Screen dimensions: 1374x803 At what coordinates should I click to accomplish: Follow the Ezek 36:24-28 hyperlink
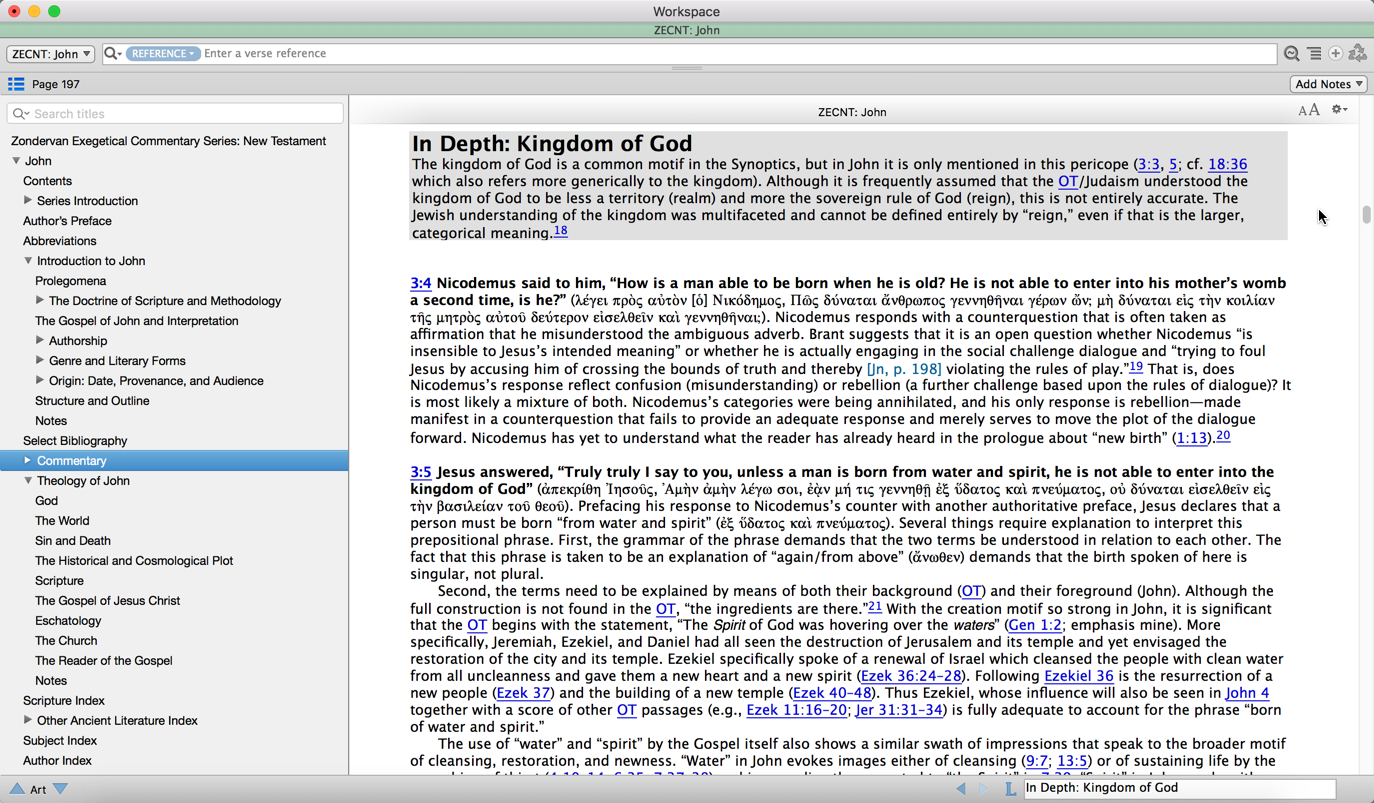click(x=911, y=676)
